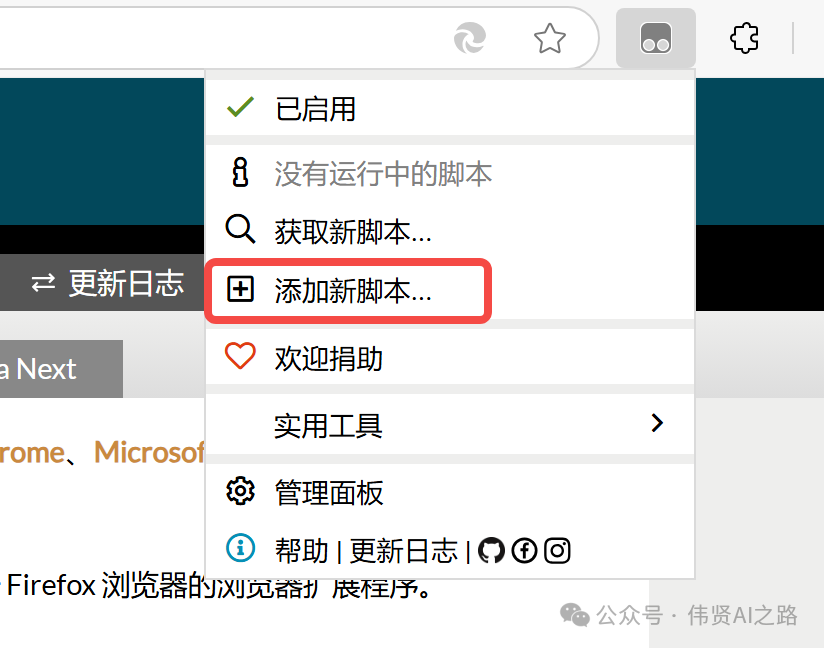The width and height of the screenshot is (824, 648).
Task: Follow the orange Microsoft link on the page
Action: [149, 452]
